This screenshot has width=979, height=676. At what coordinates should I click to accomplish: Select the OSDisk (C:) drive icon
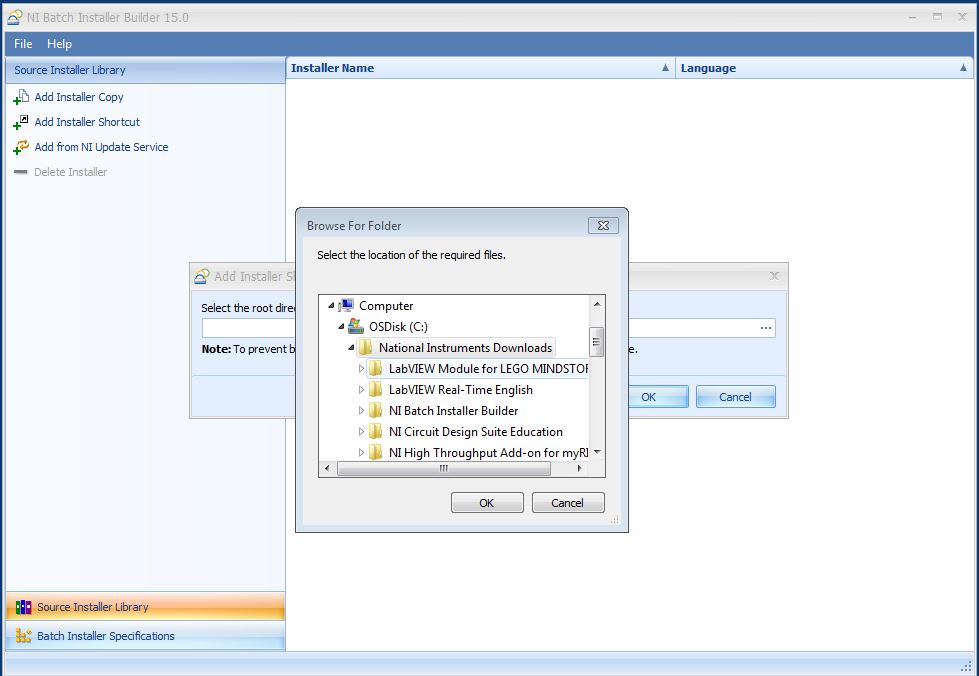coord(356,327)
